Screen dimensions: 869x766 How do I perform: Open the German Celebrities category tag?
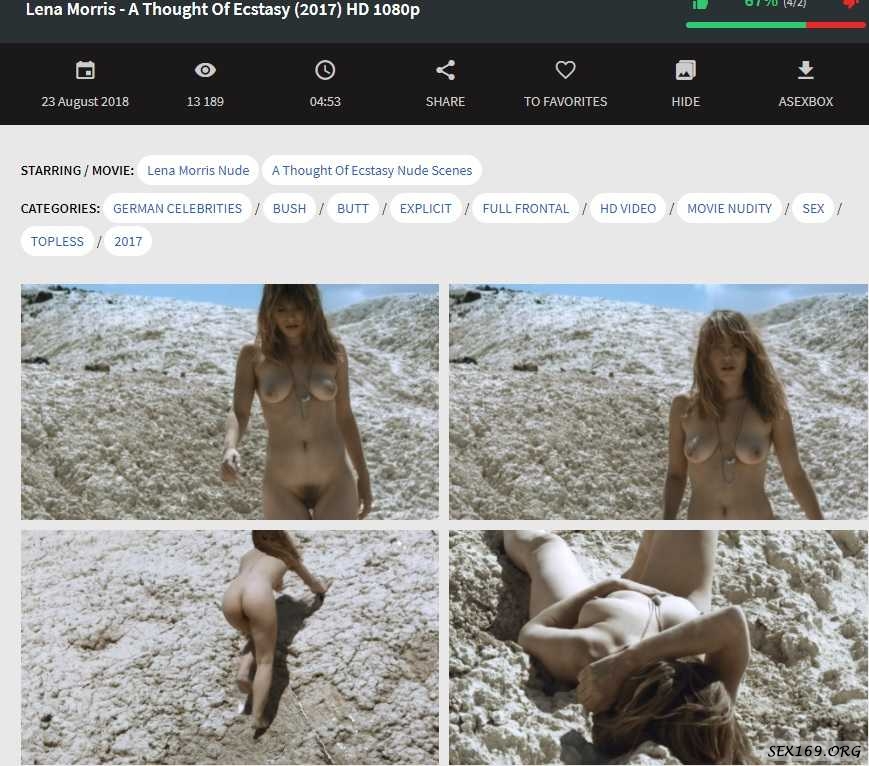177,208
